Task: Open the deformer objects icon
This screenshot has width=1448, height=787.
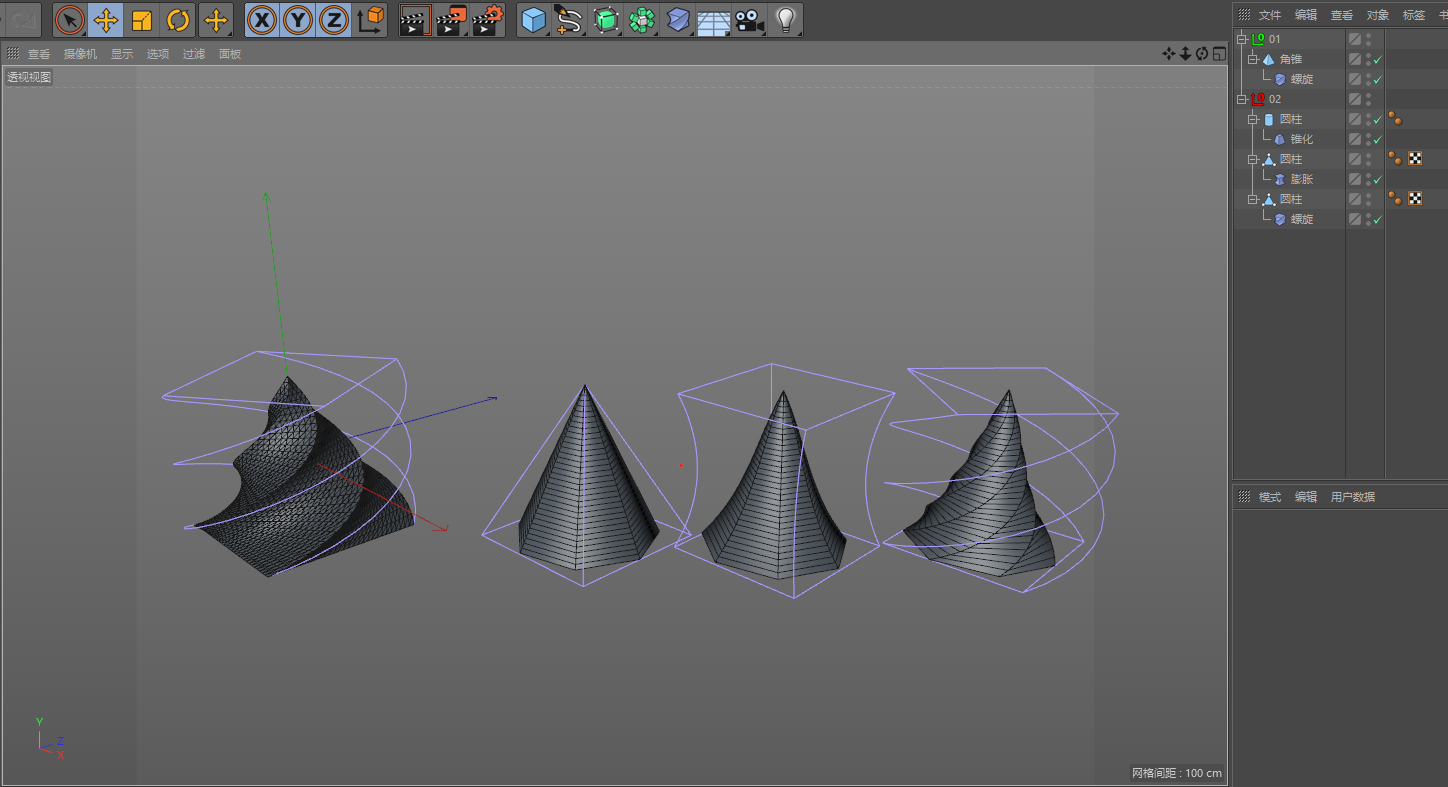Action: tap(678, 20)
